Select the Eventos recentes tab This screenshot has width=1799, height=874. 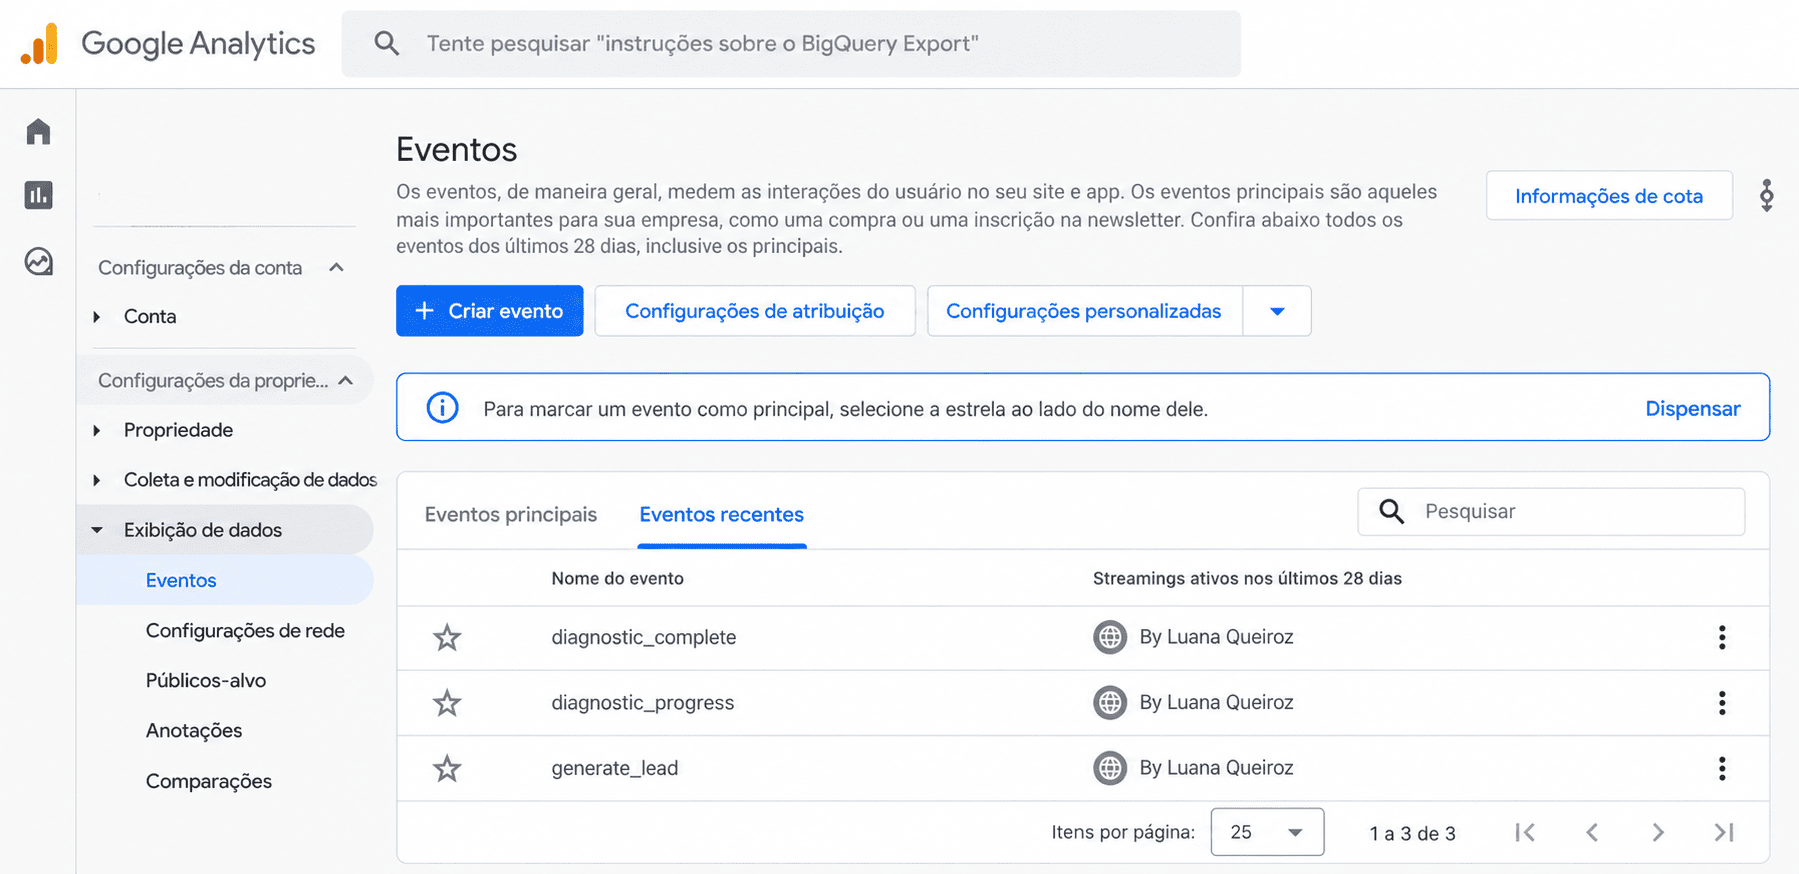[x=722, y=514]
